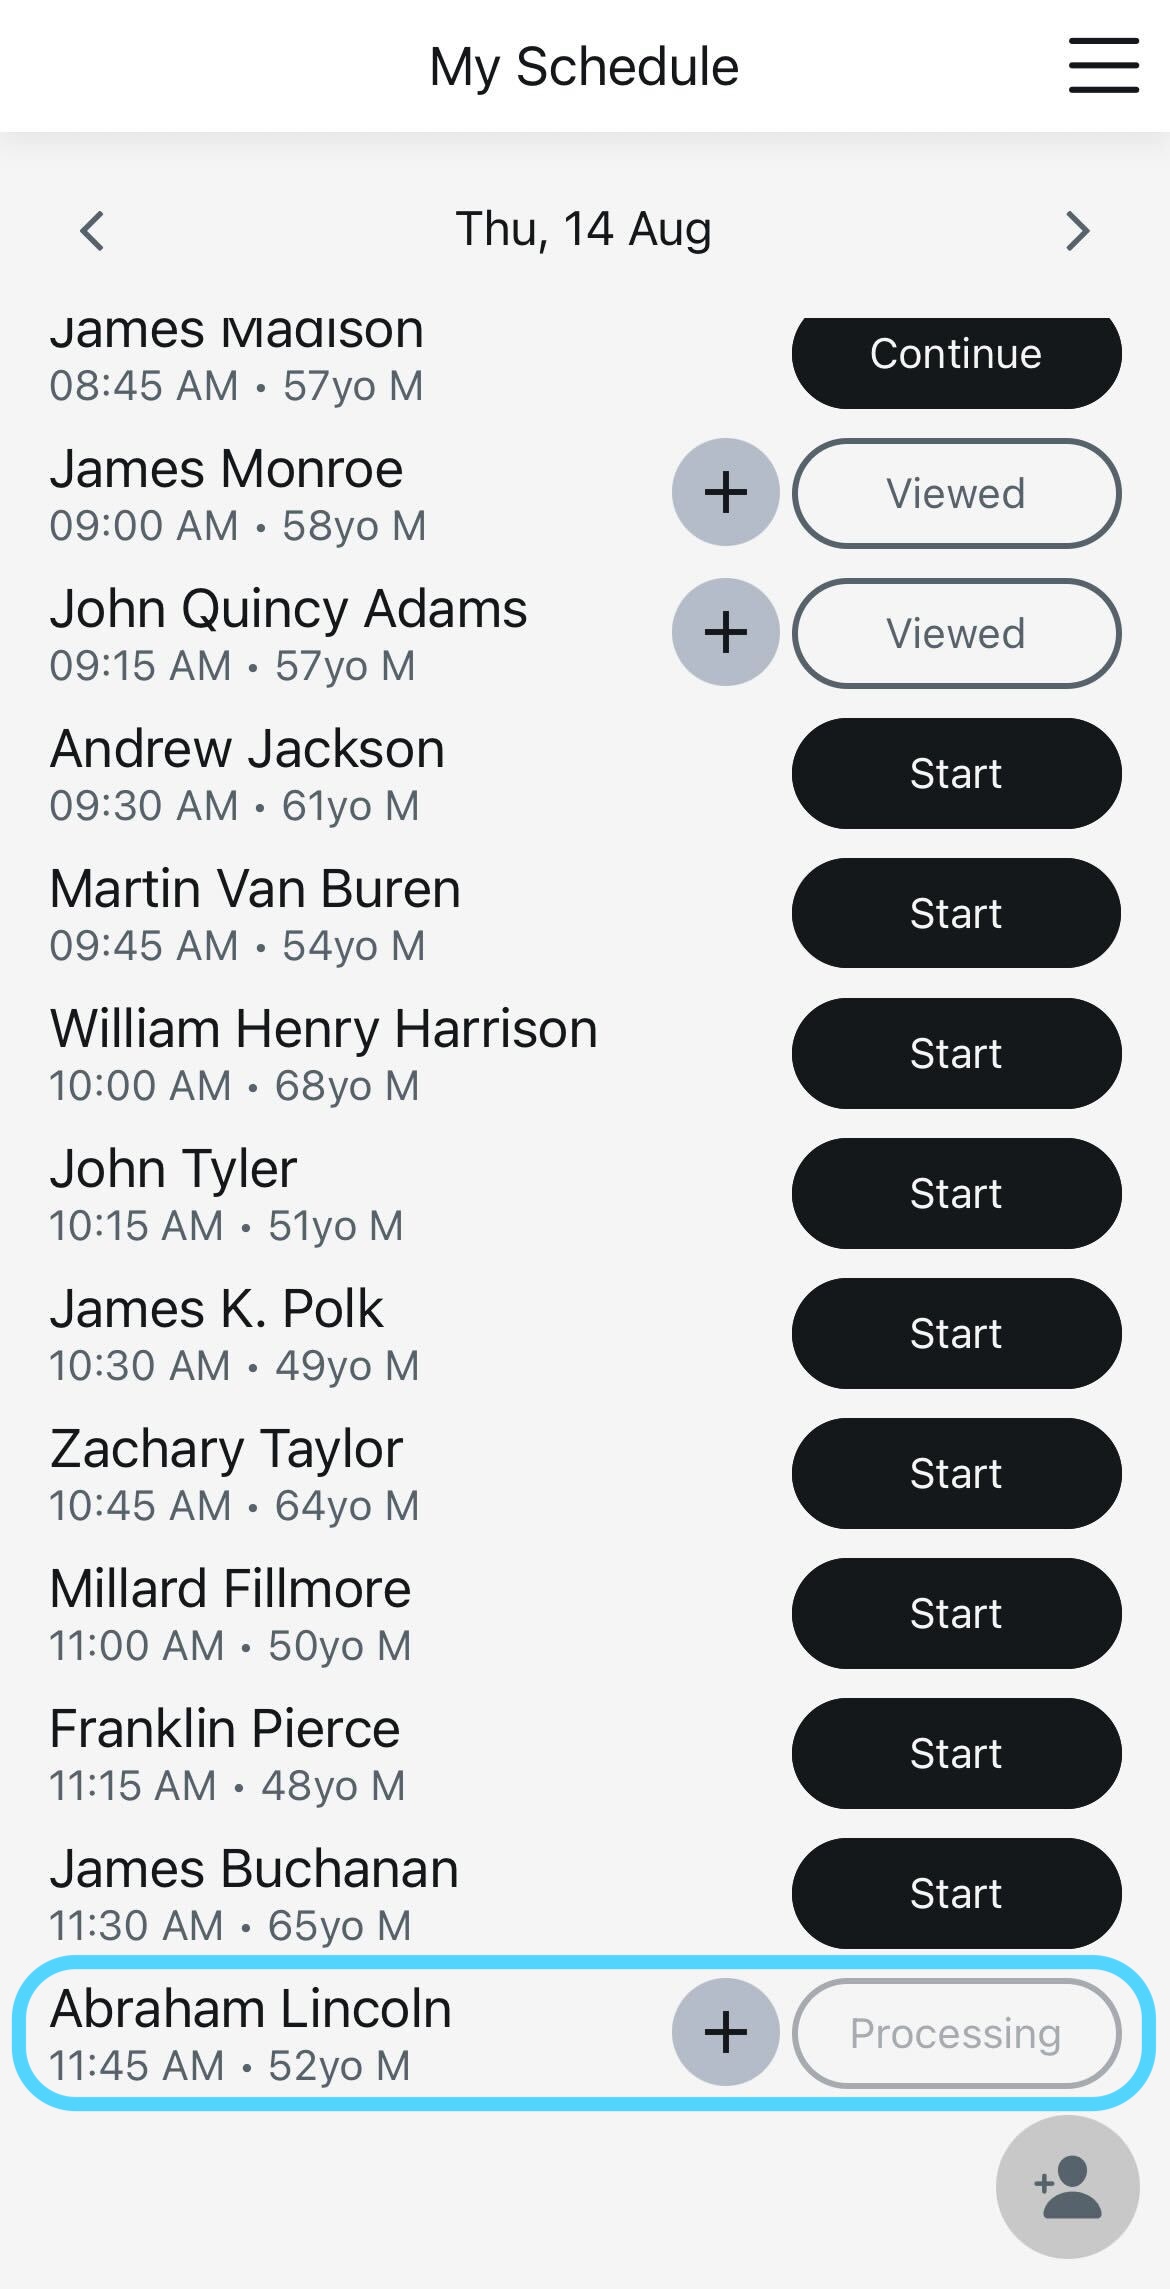Viewport: 1170px width, 2289px height.
Task: Select the Thu, 14 Aug date label
Action: [584, 230]
